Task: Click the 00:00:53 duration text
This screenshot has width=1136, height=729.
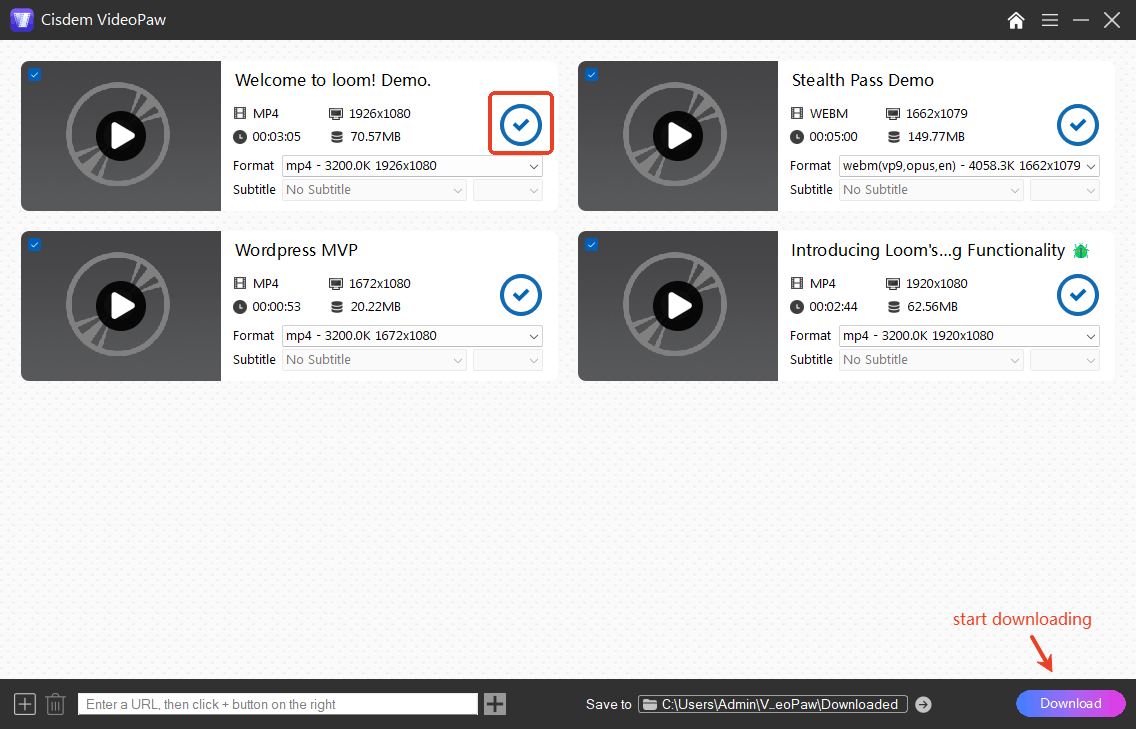Action: pyautogui.click(x=276, y=307)
